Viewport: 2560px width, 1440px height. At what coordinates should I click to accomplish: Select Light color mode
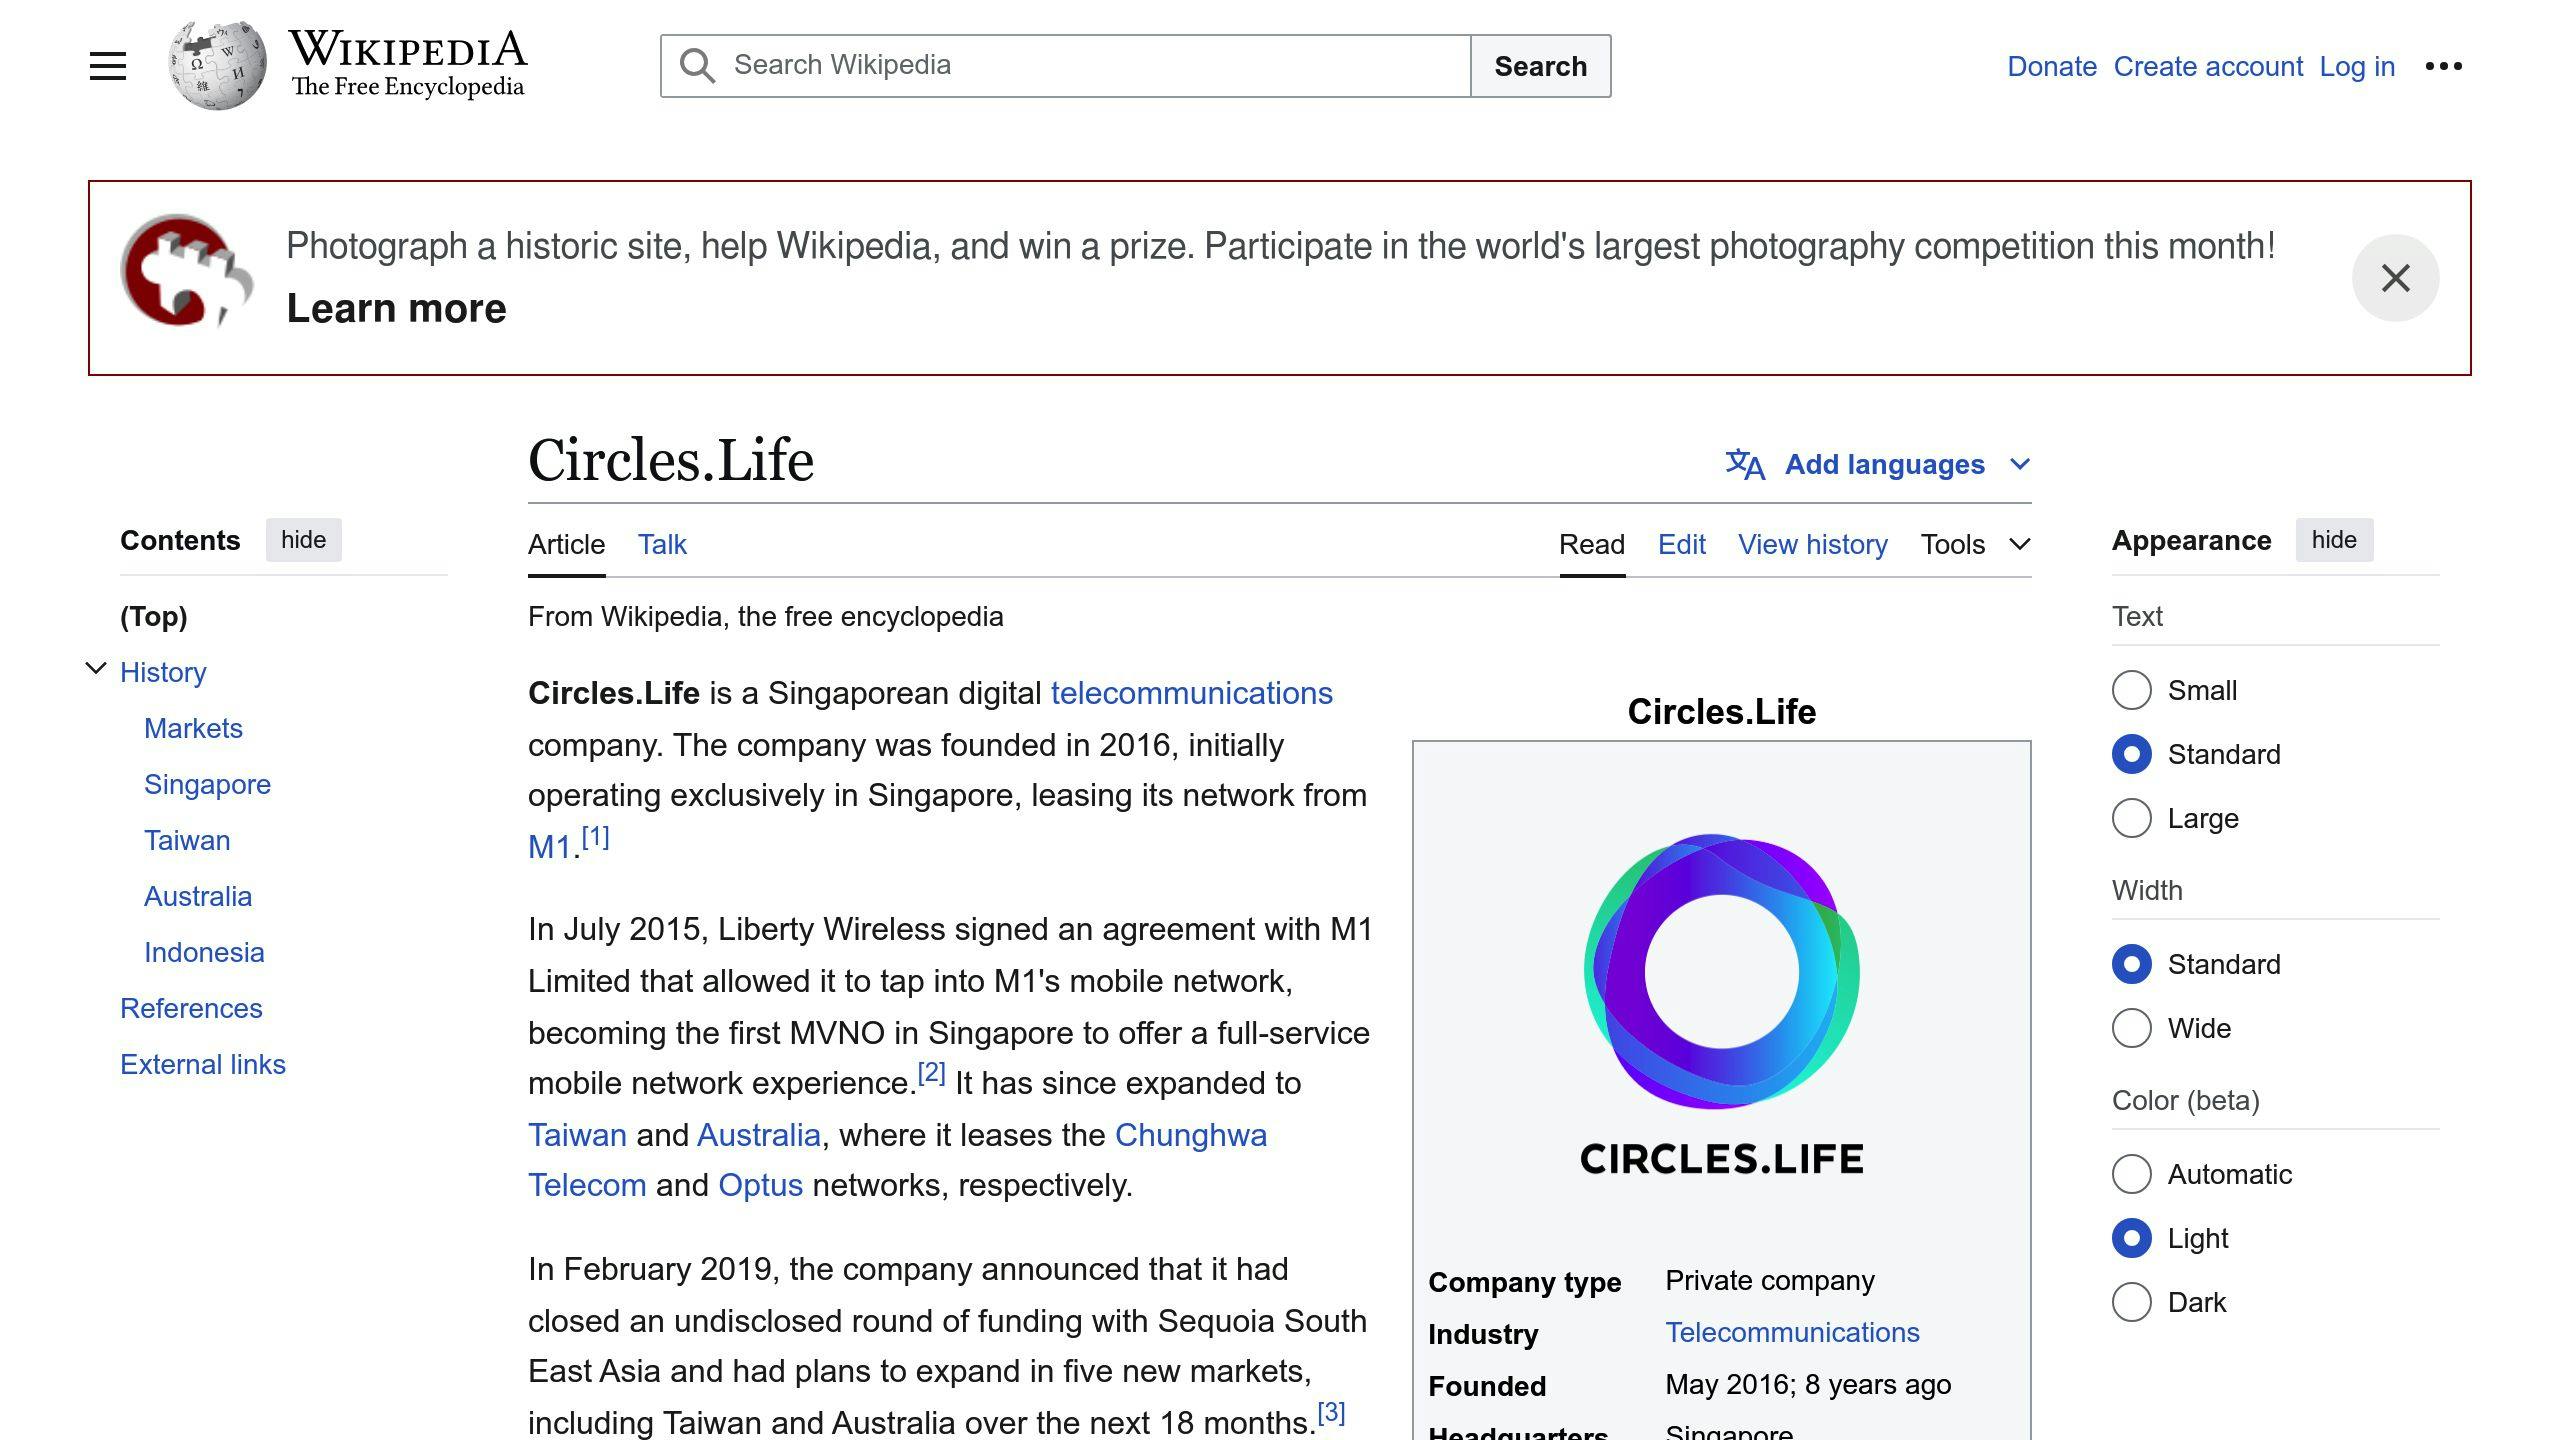click(x=2131, y=1238)
